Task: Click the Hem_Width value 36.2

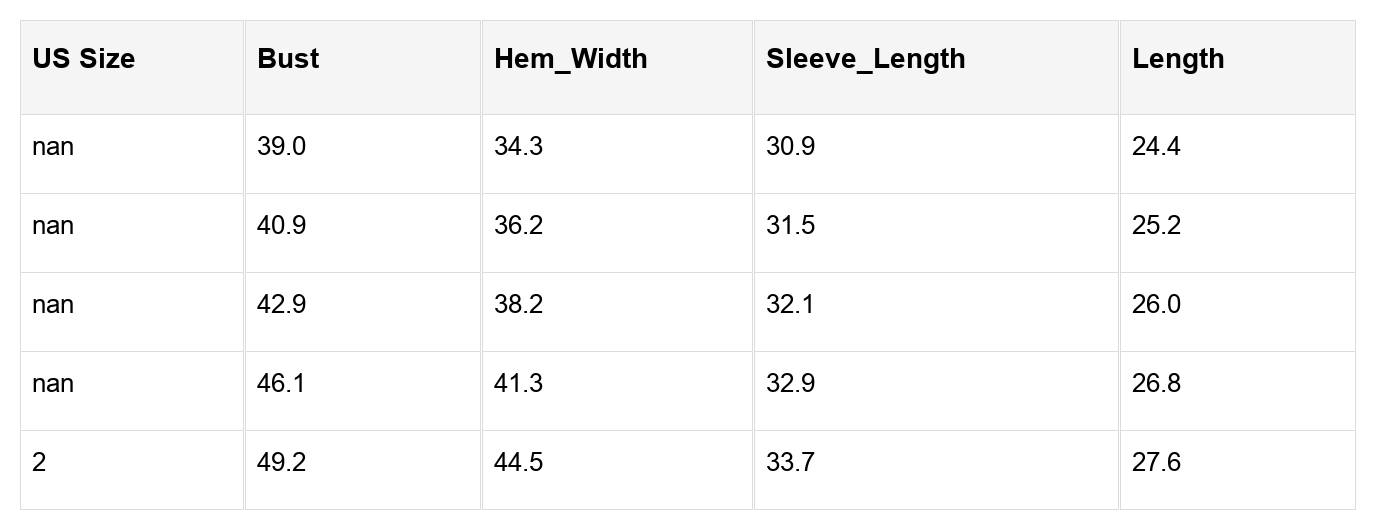Action: (x=518, y=226)
